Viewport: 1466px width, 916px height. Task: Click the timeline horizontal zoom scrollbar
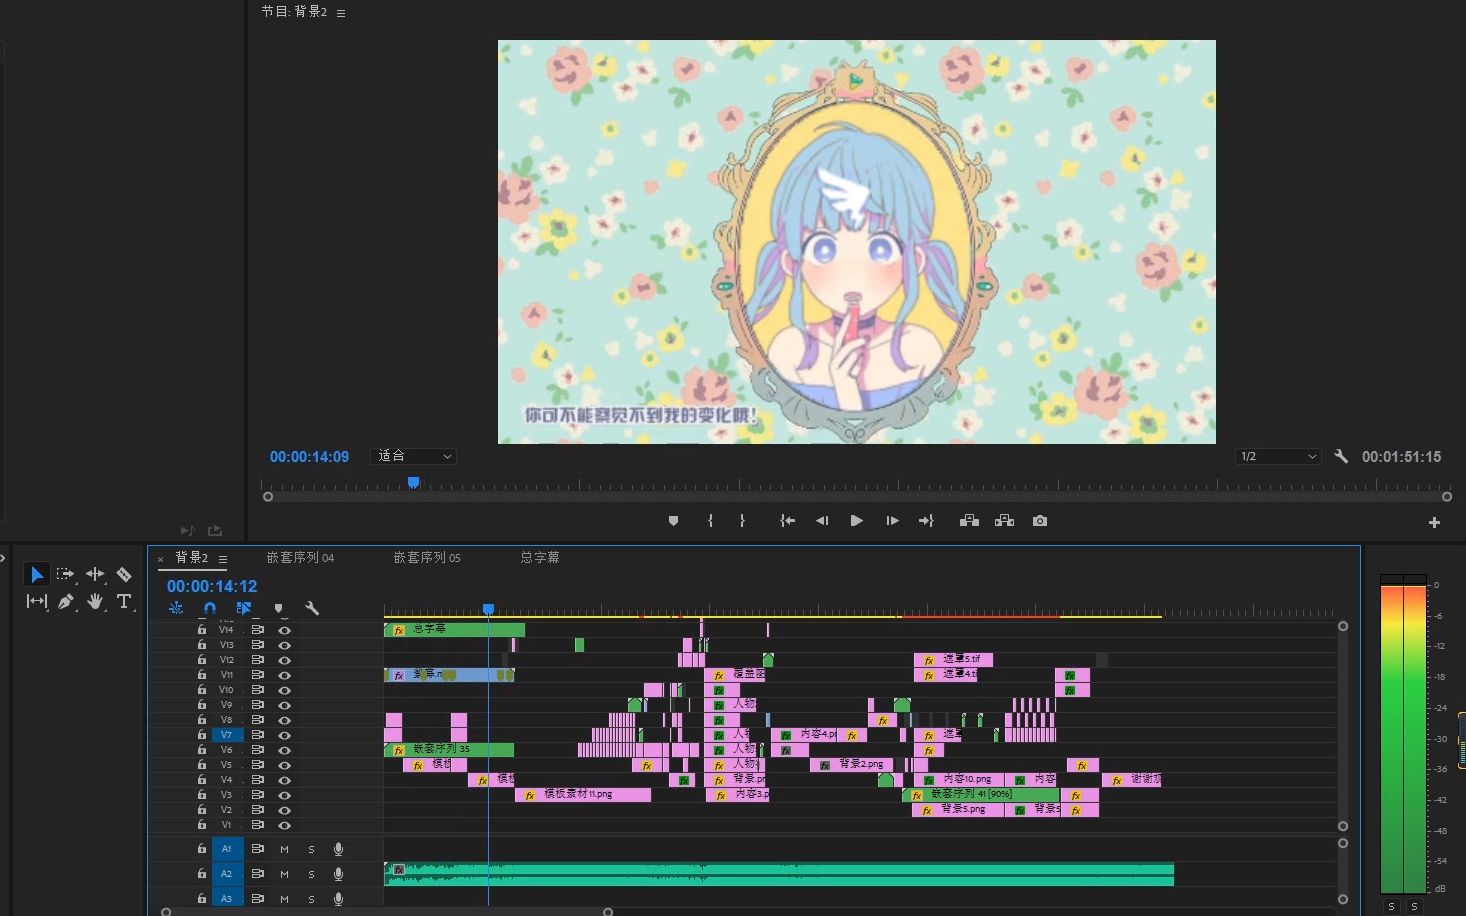pos(387,912)
